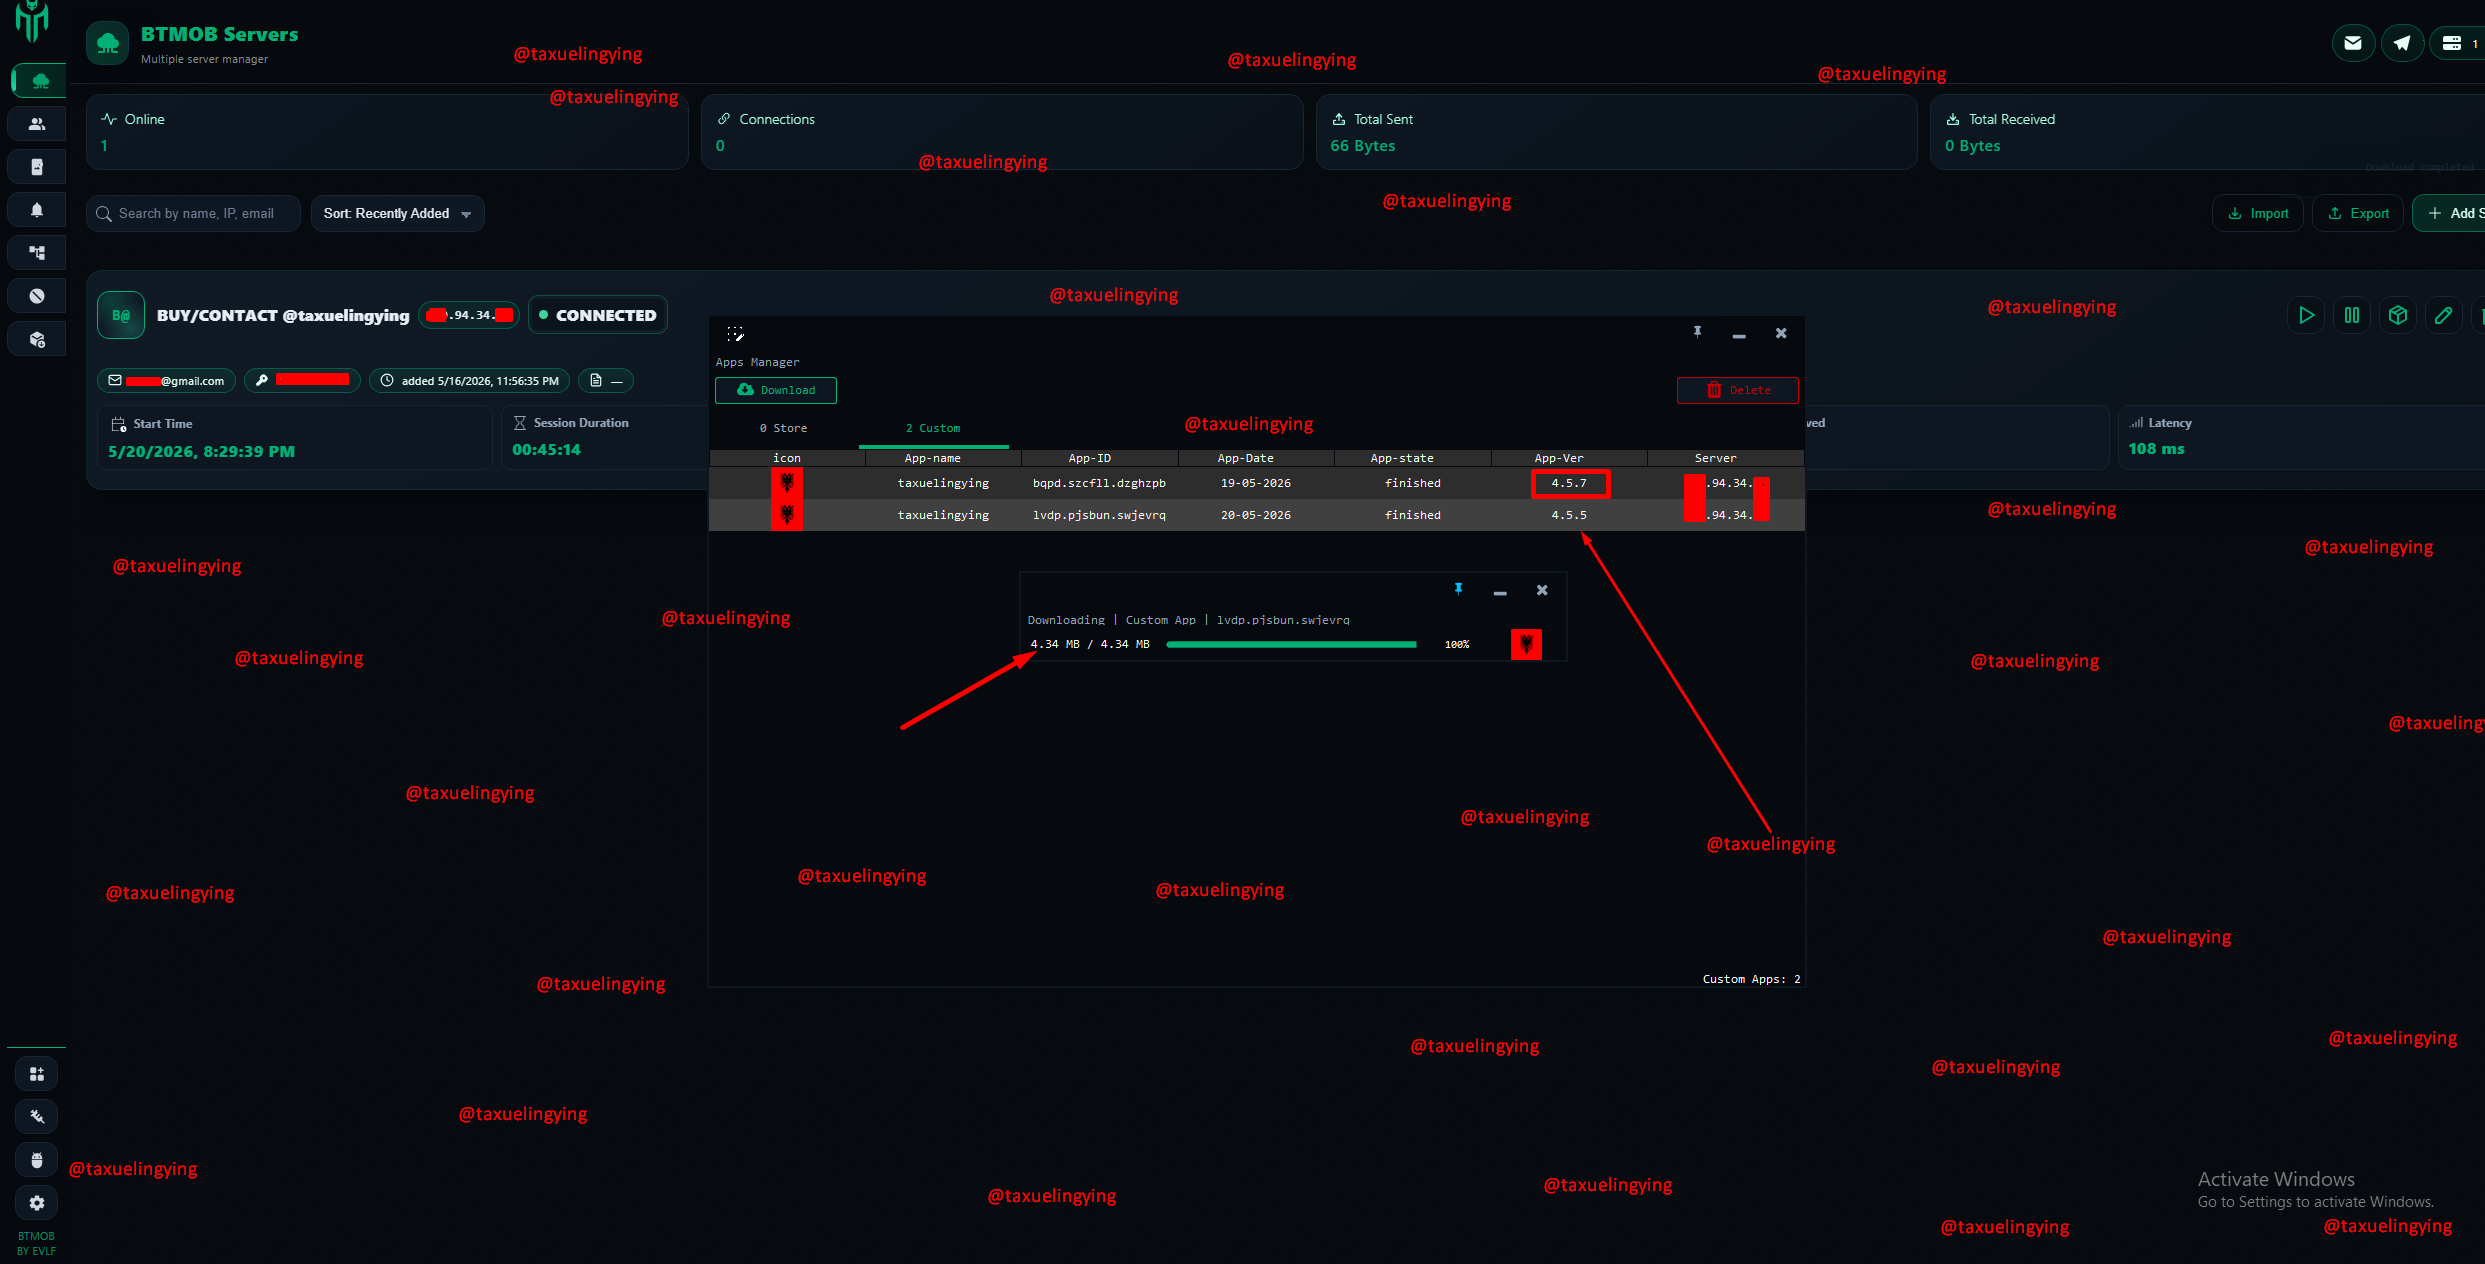Click the Latency 108 ms tile
Screen dimensions: 2485x1264
[2300, 437]
